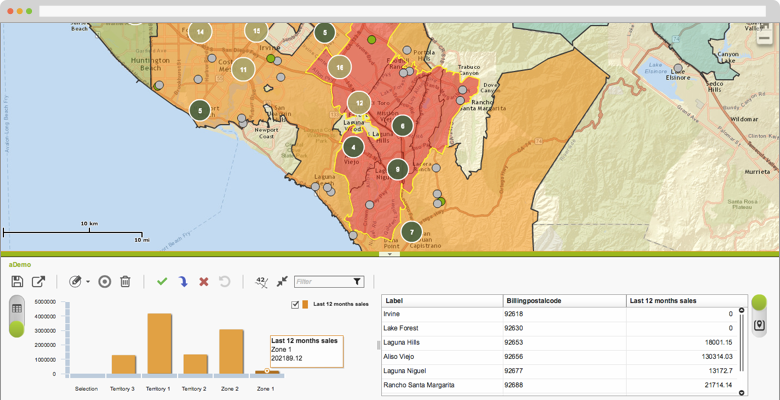Uncheck the Last 12 months sales checkbox
This screenshot has height=400, width=780.
click(295, 304)
